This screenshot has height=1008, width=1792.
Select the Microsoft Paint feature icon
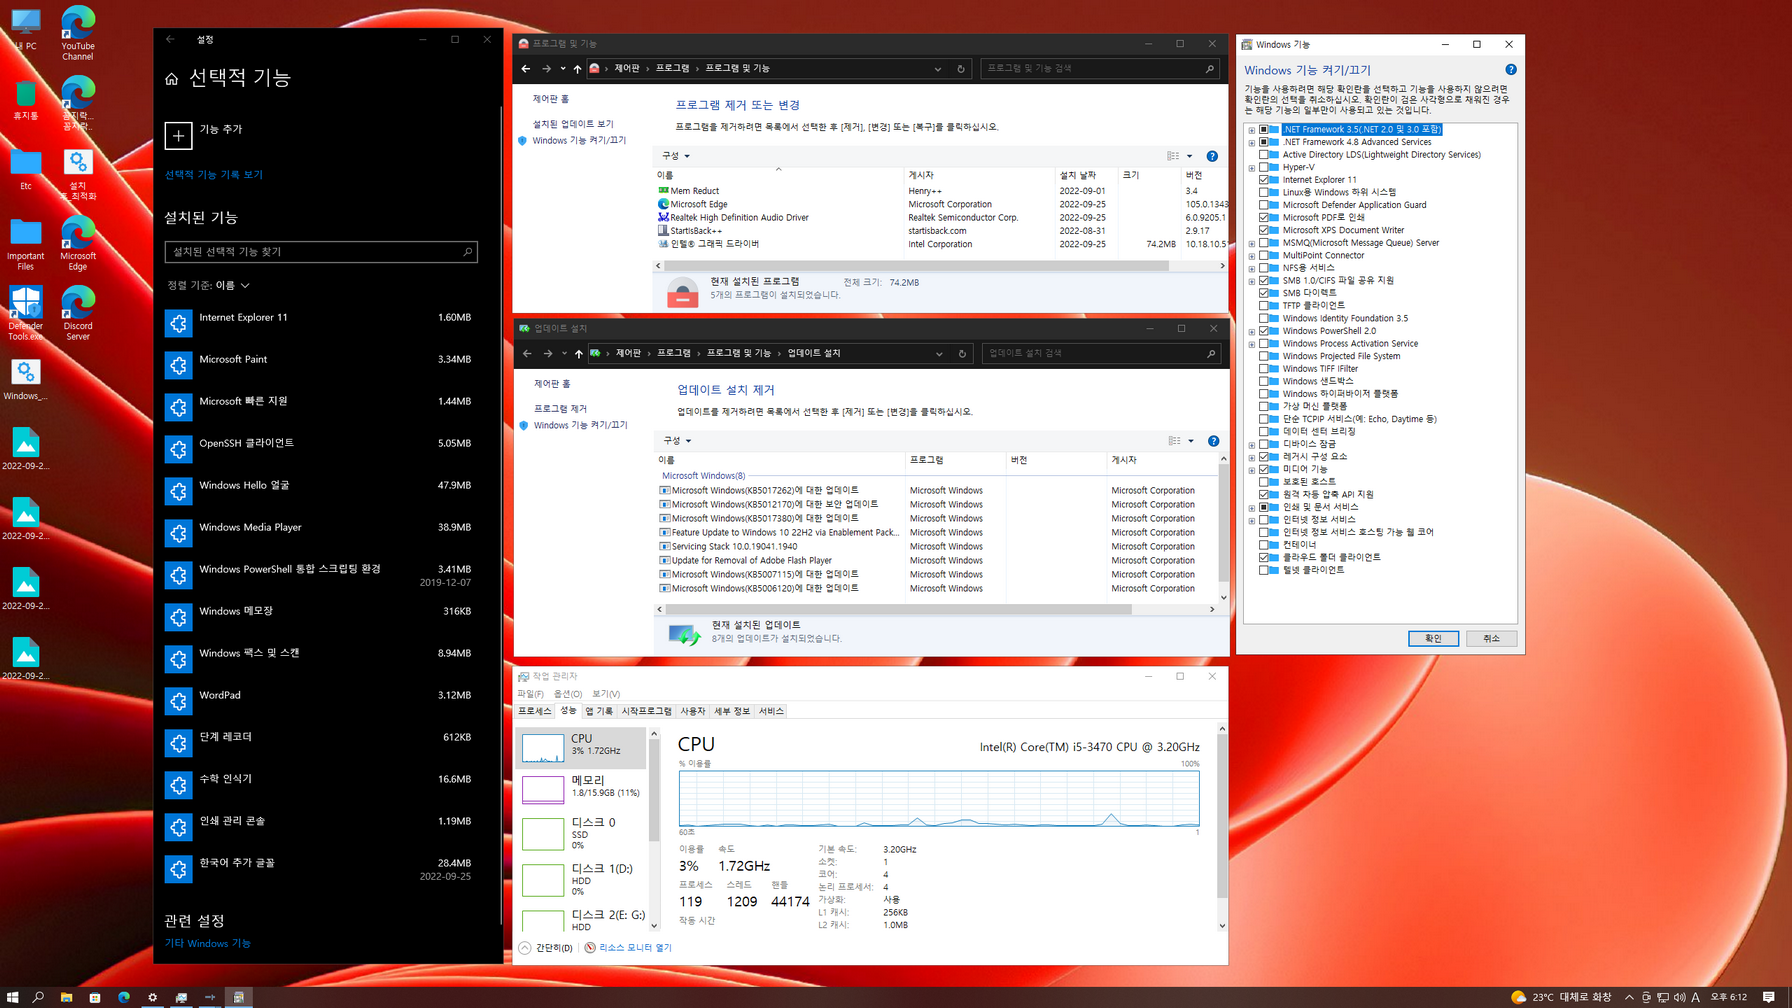(178, 365)
